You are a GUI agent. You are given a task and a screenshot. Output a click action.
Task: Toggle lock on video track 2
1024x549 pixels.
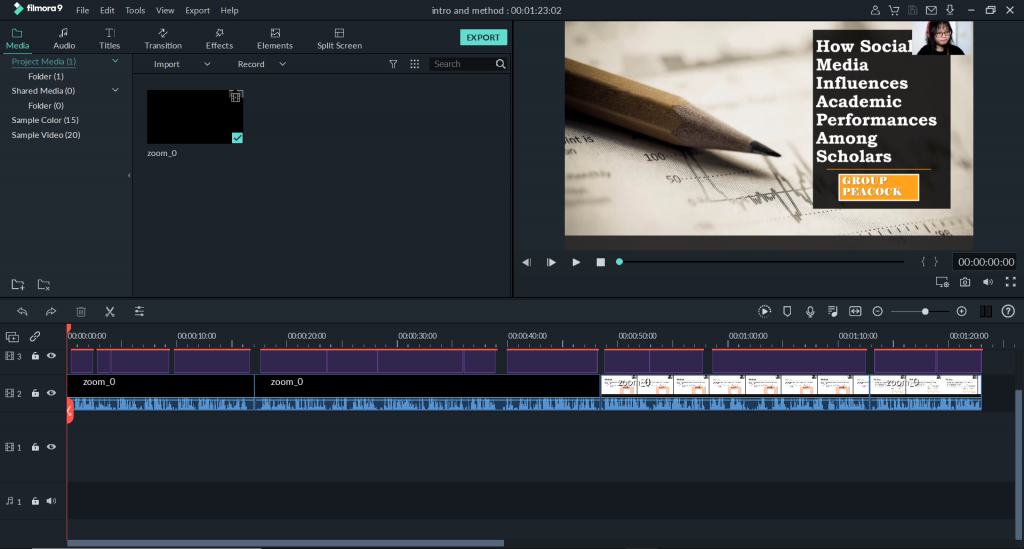(35, 394)
